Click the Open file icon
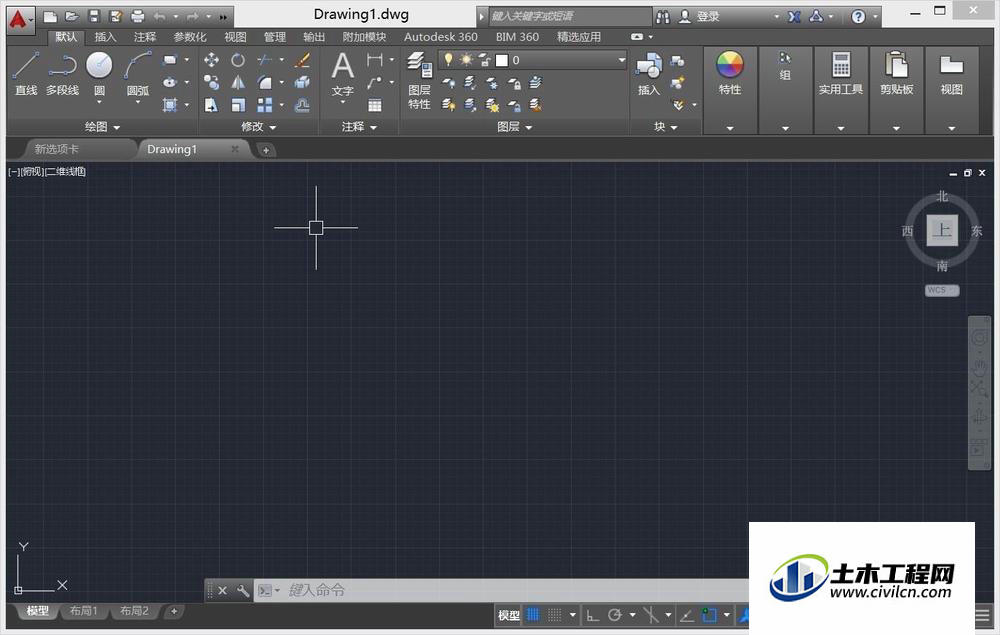The width and height of the screenshot is (1000, 635). [x=72, y=17]
